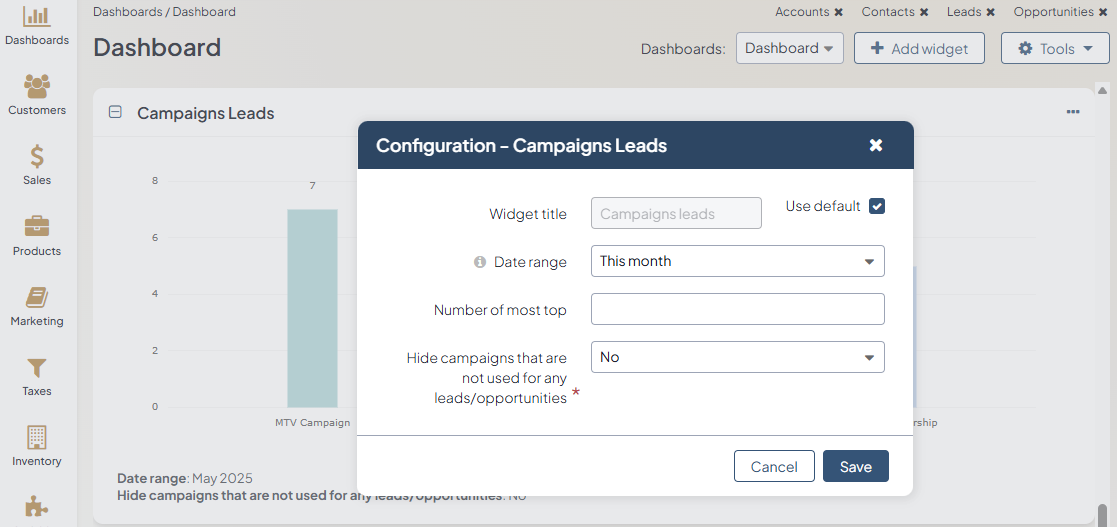Open Taxes funnel icon

pos(37,369)
